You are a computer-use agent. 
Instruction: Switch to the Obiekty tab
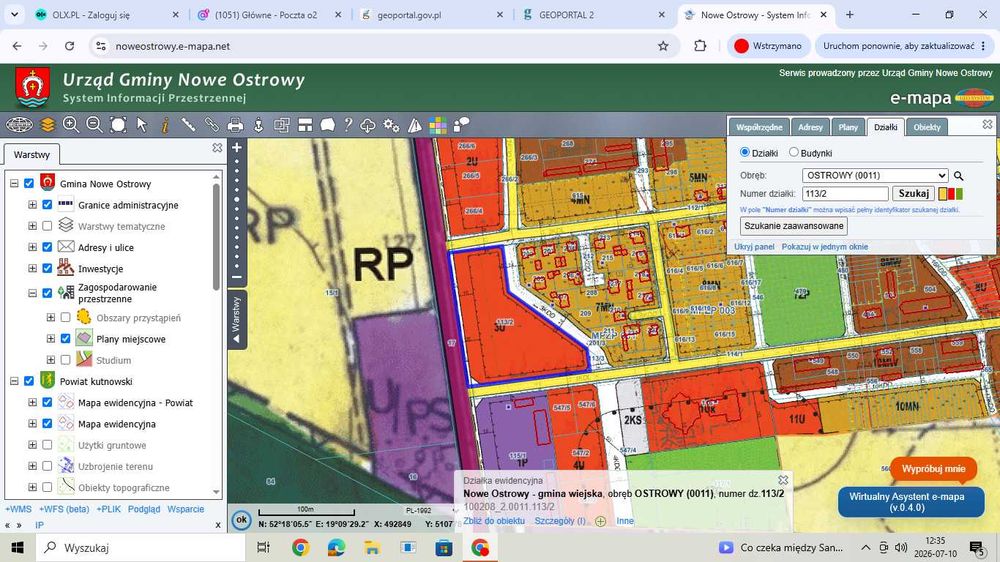927,127
